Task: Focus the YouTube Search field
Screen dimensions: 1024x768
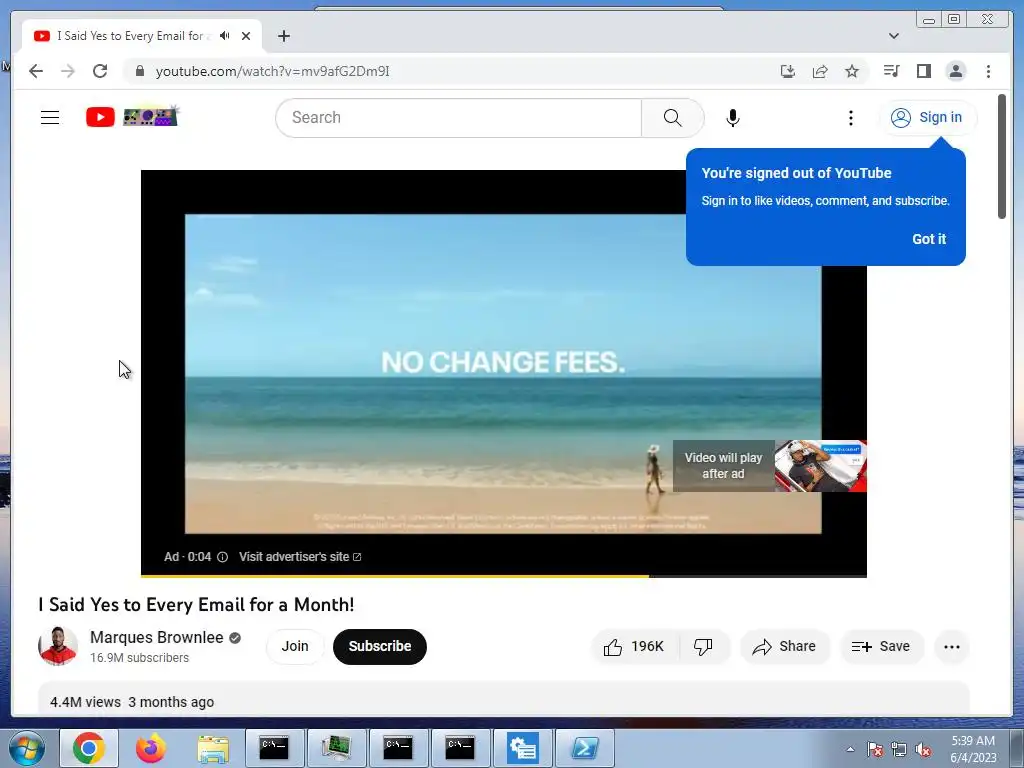Action: coord(458,118)
